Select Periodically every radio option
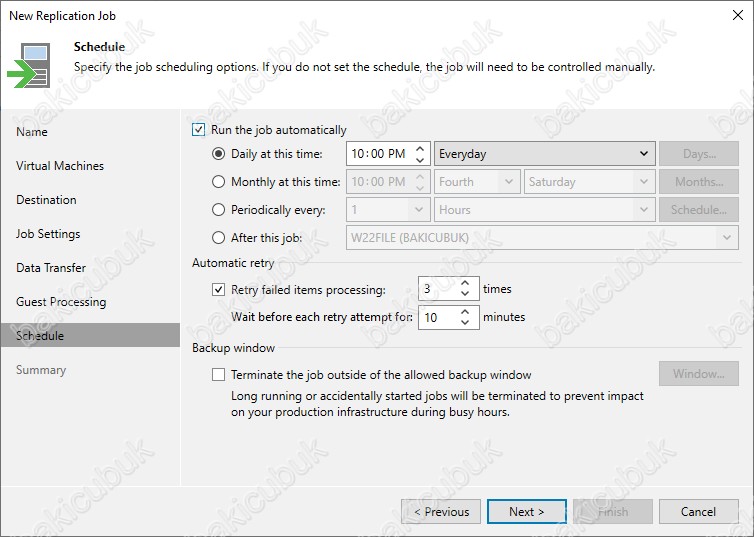 (x=218, y=210)
